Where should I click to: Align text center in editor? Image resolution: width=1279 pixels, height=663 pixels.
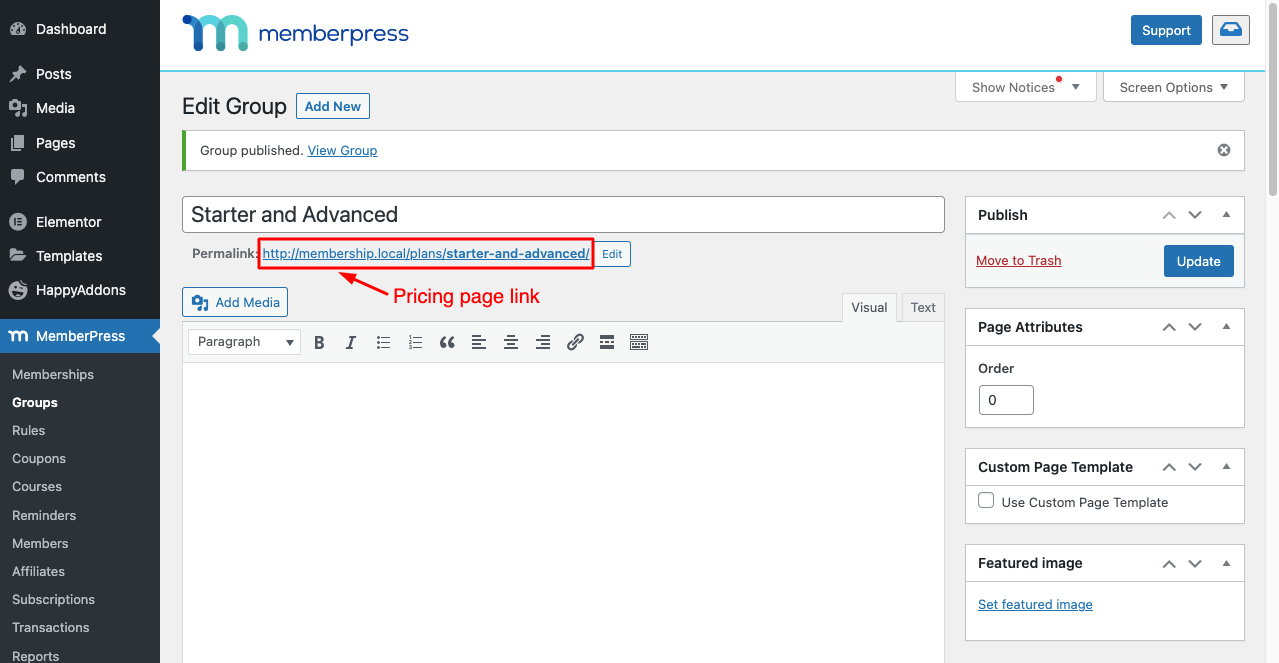coord(511,342)
